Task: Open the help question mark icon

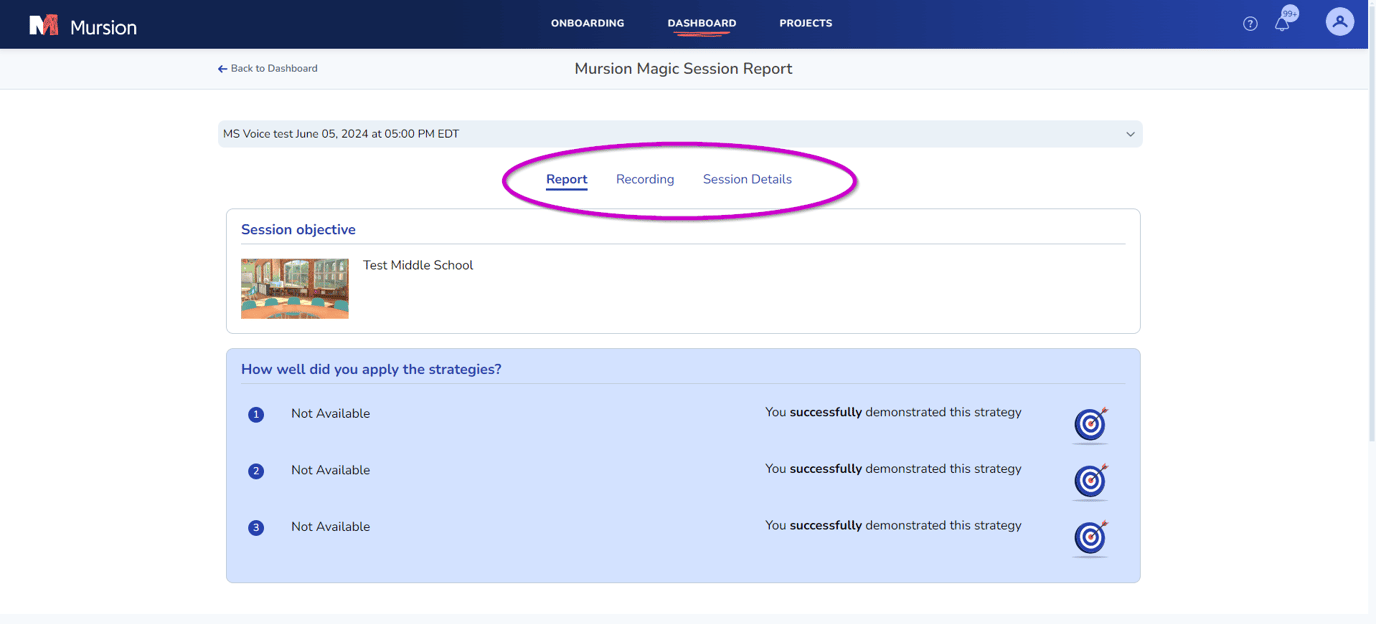Action: tap(1250, 24)
